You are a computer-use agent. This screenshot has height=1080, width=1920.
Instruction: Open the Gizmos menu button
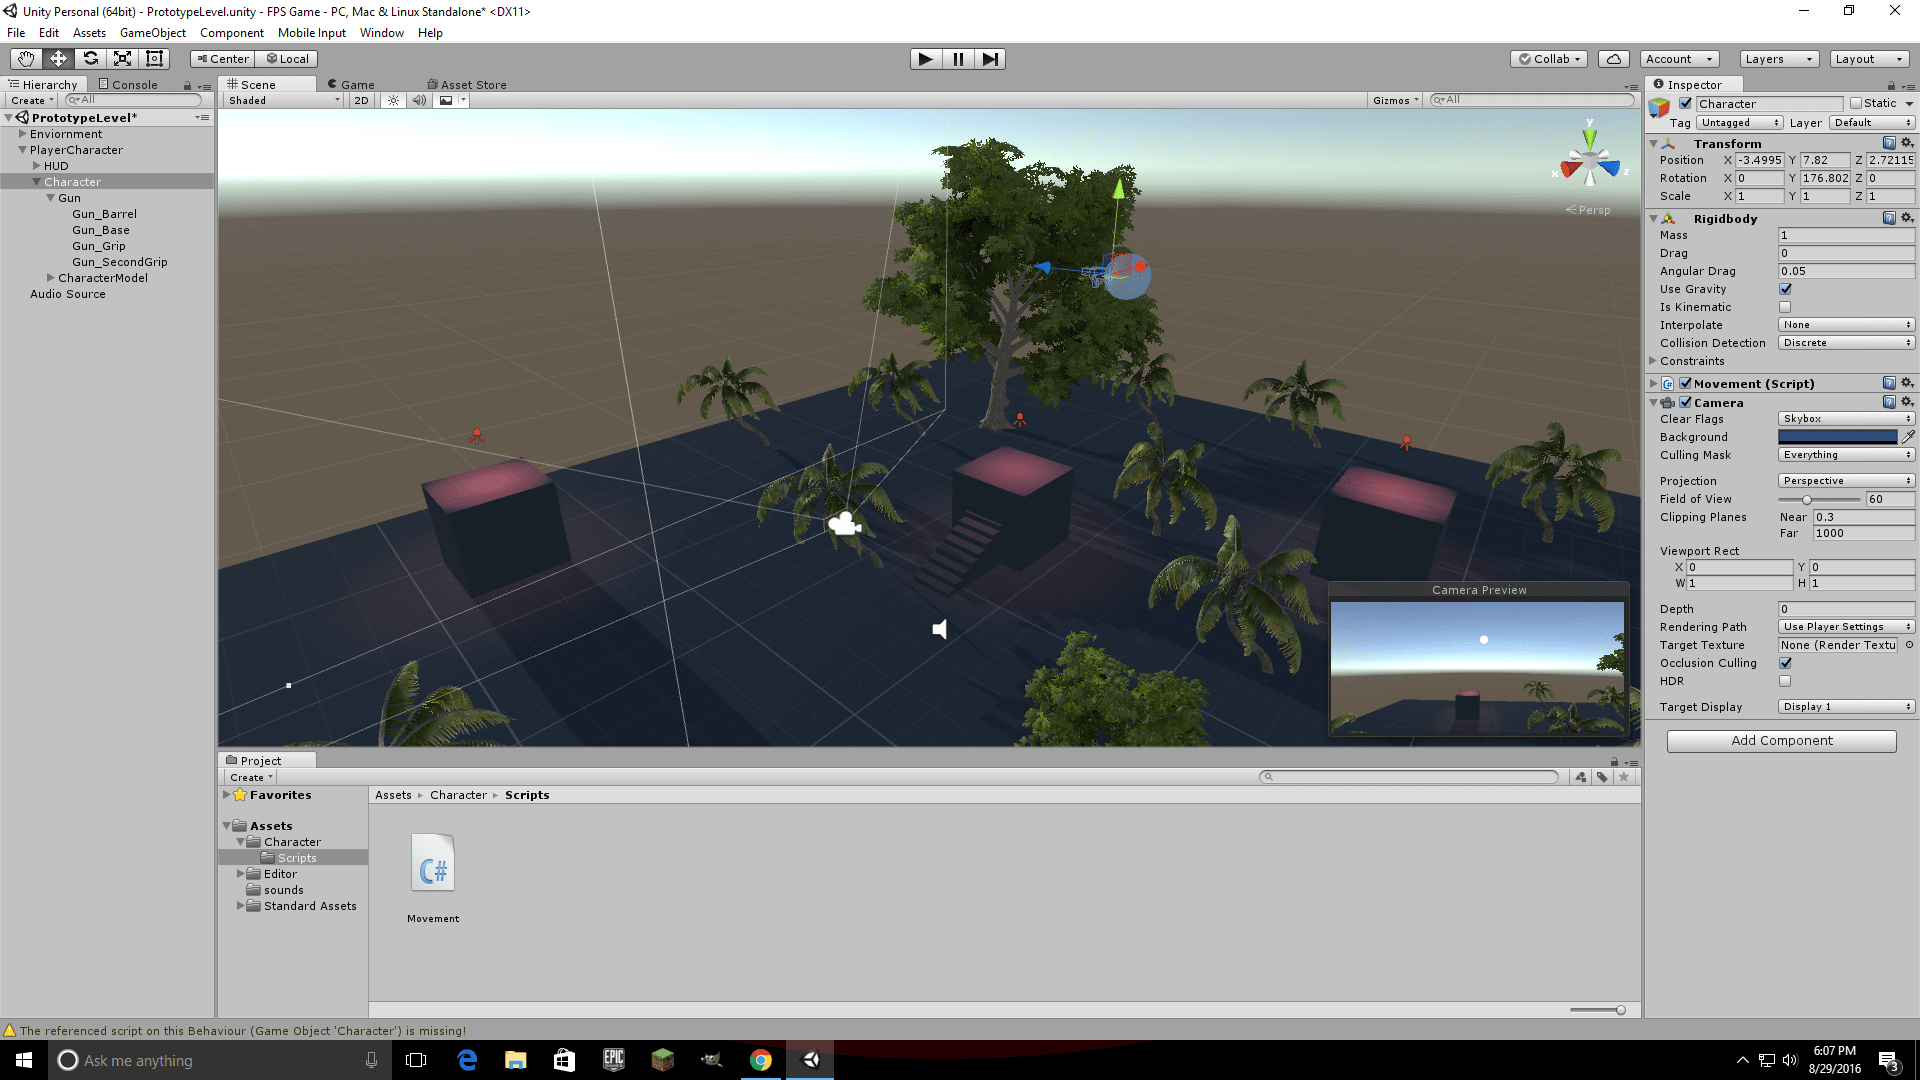coord(1395,100)
